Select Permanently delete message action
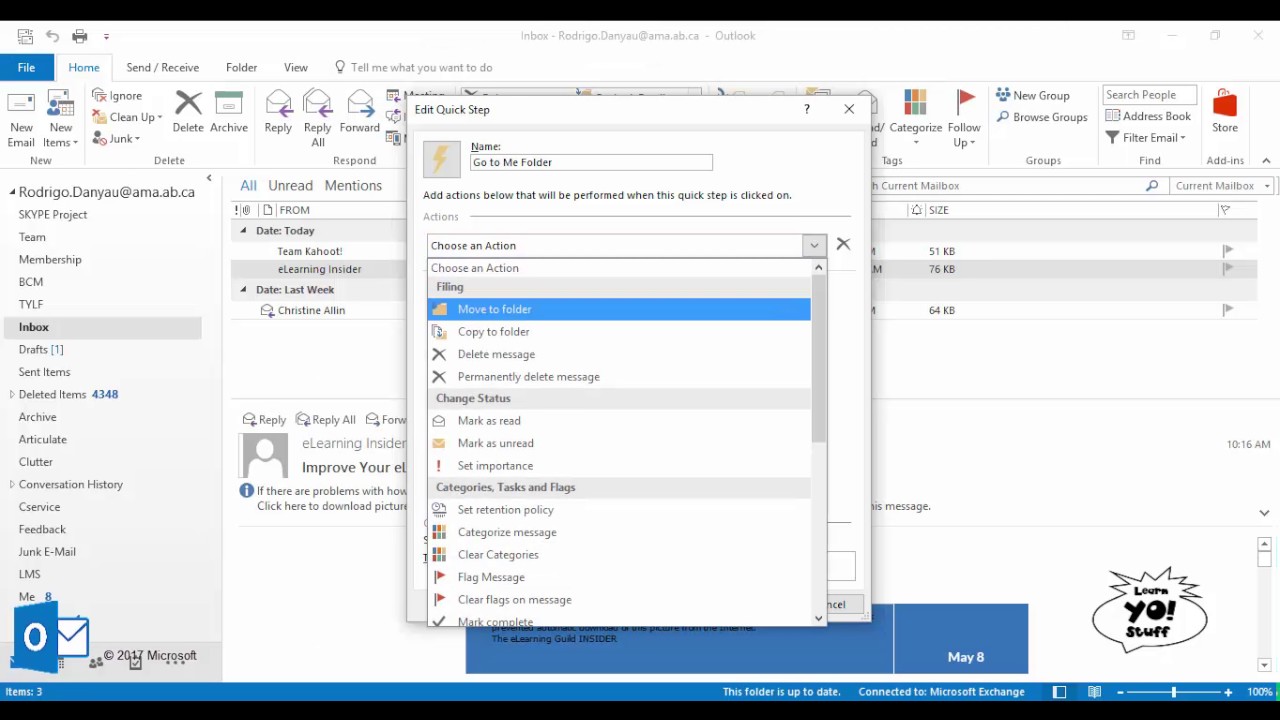The height and width of the screenshot is (720, 1280). coord(619,377)
